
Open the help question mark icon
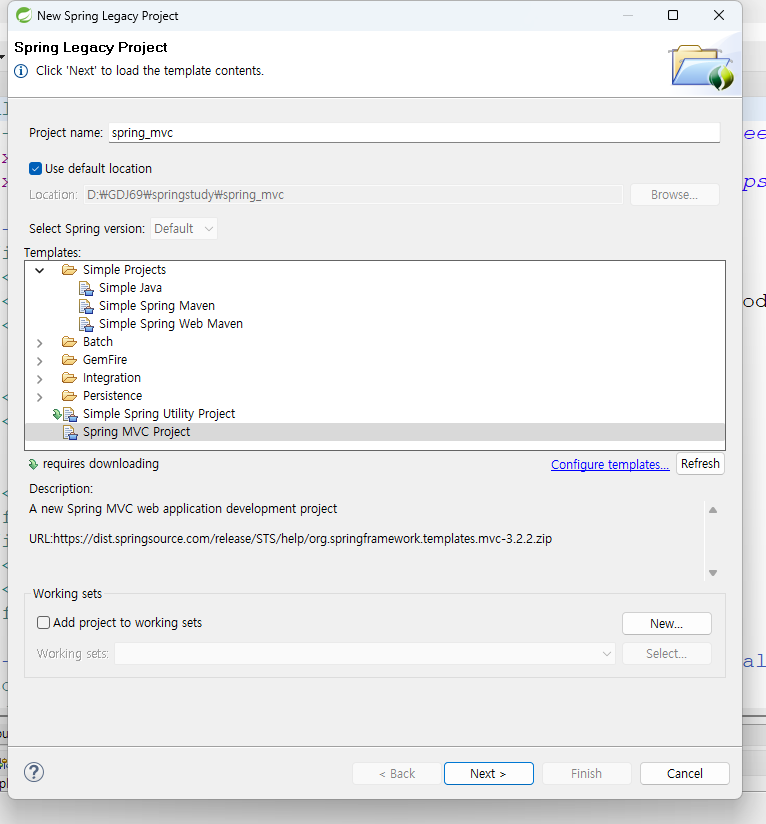[x=34, y=772]
